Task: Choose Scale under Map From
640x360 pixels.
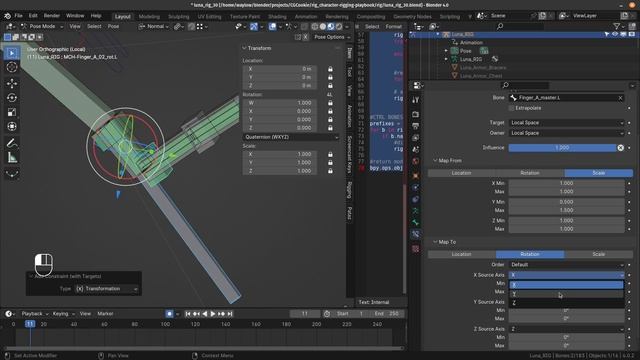Action: point(599,173)
